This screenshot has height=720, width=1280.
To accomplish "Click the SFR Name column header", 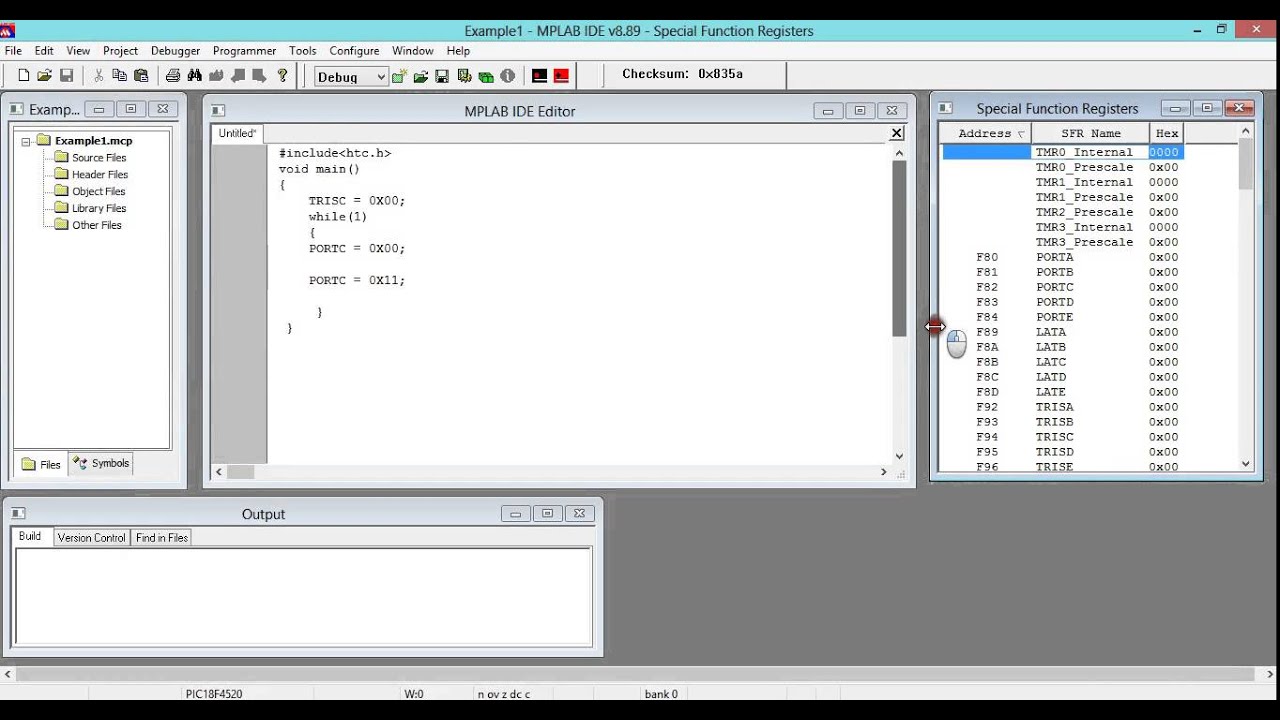I will [x=1091, y=133].
